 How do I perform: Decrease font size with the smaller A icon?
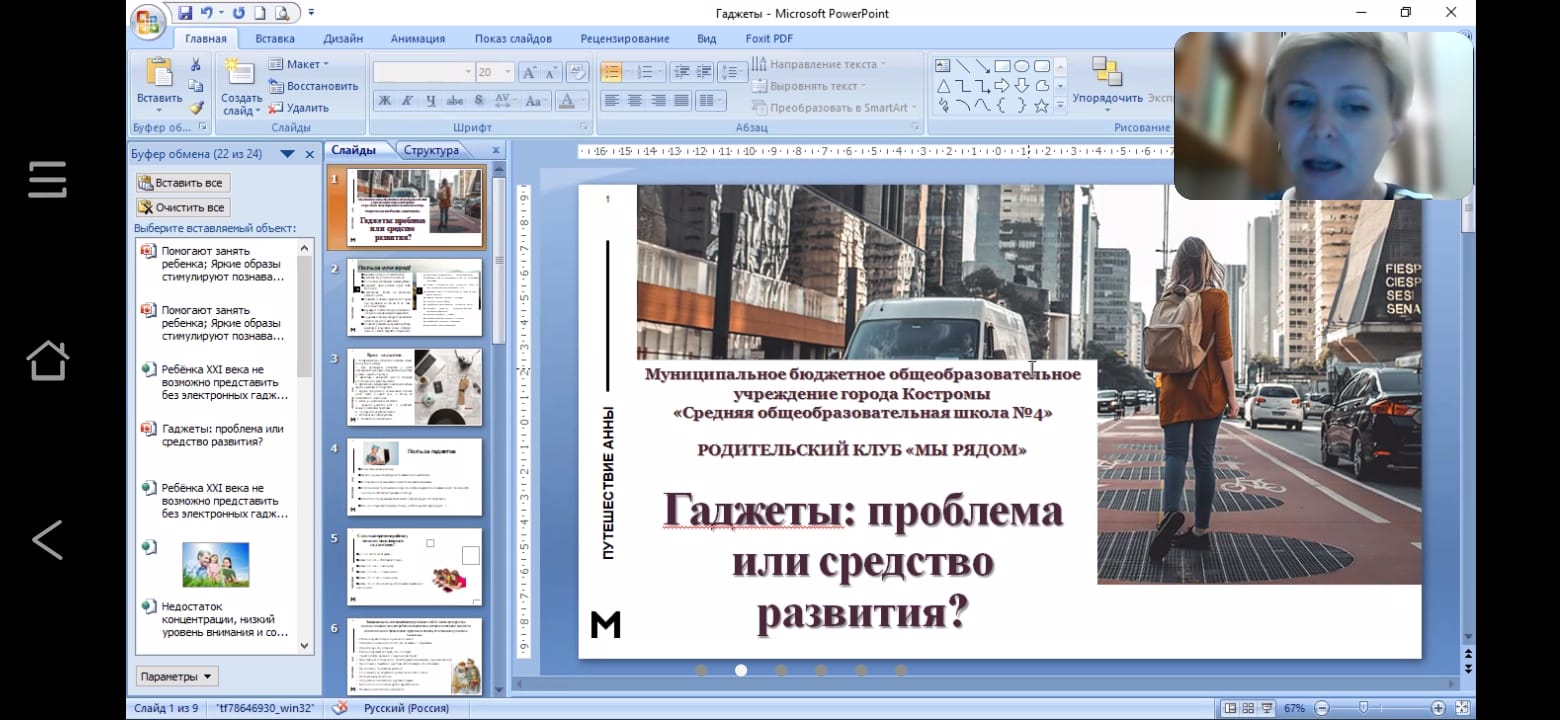tap(551, 72)
